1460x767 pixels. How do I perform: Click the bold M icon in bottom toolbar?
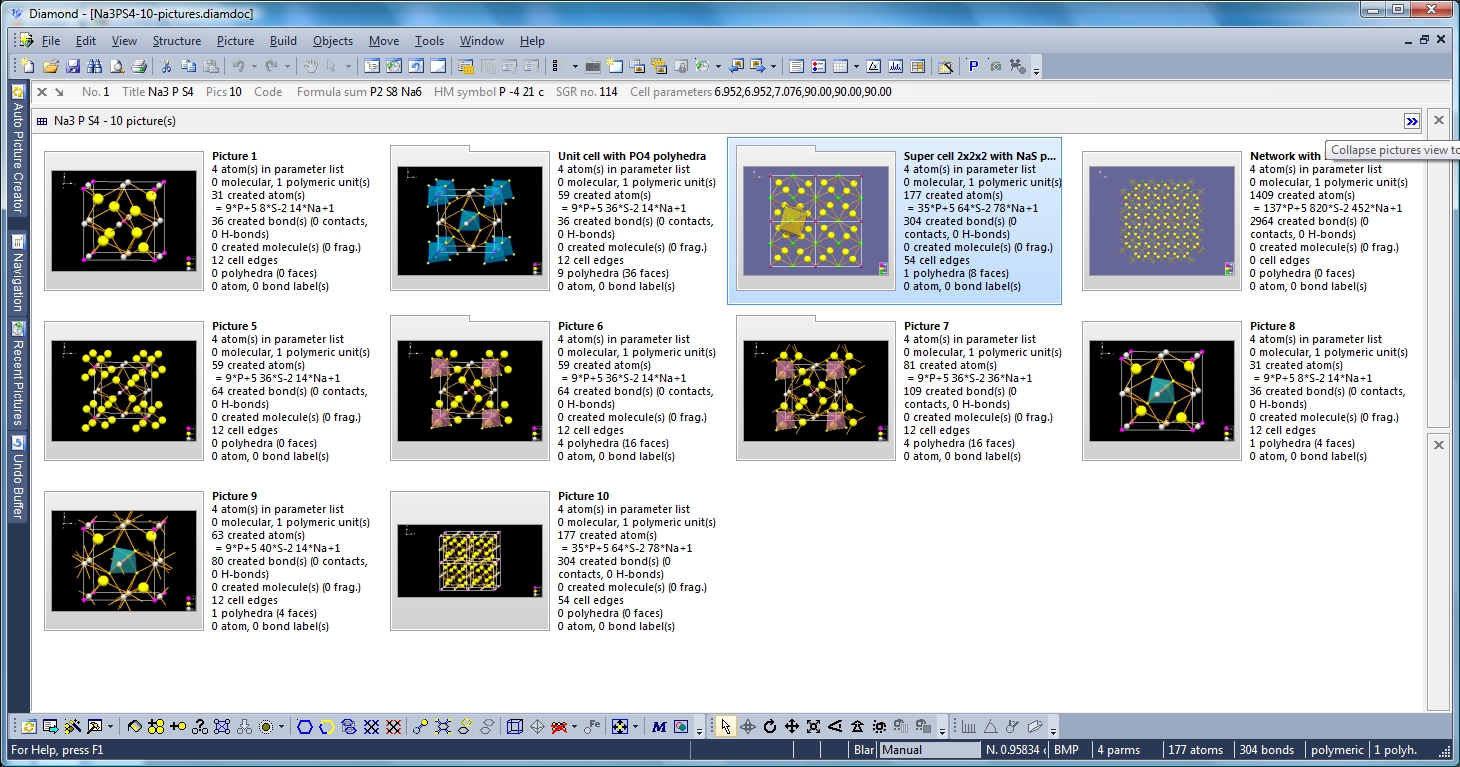click(659, 727)
